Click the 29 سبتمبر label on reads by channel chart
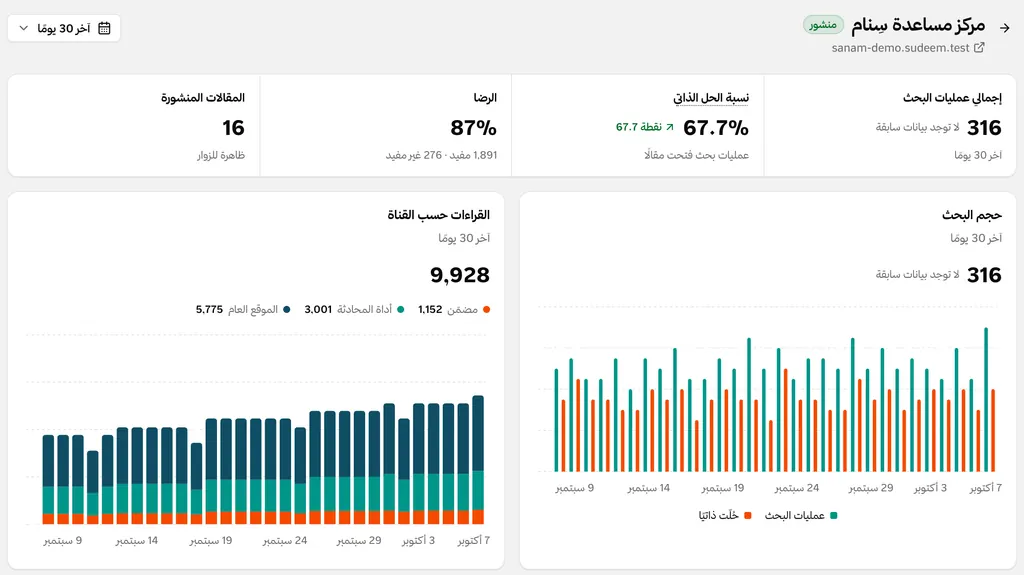The image size is (1024, 575). click(359, 541)
